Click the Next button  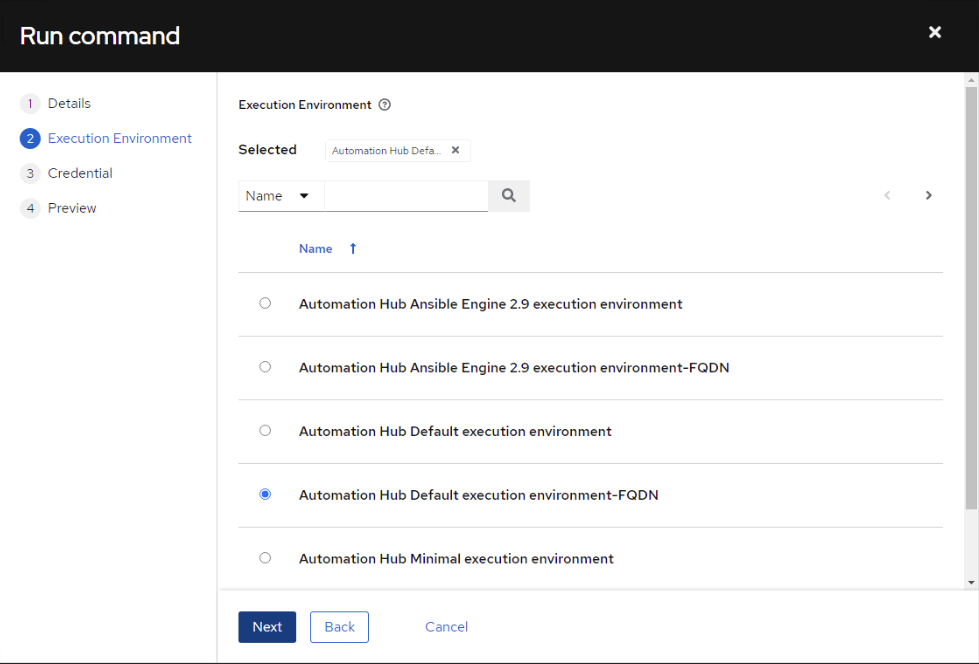267,627
